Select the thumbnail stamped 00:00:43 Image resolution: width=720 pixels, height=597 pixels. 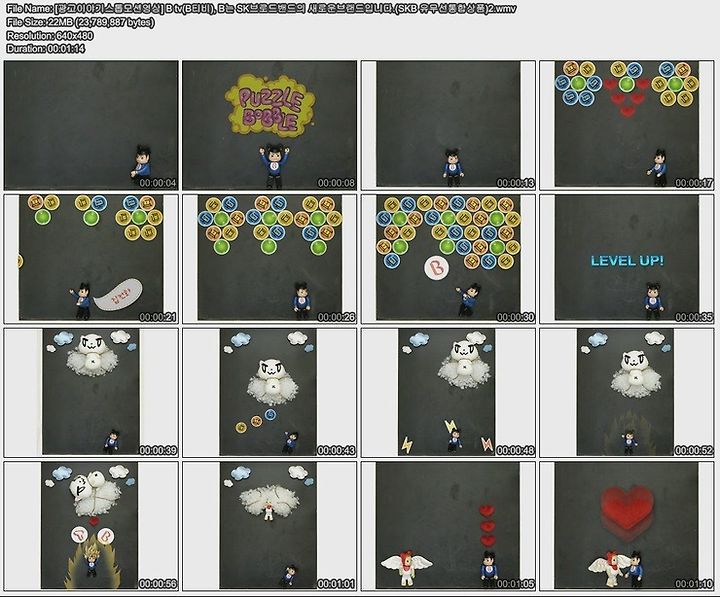coord(270,392)
